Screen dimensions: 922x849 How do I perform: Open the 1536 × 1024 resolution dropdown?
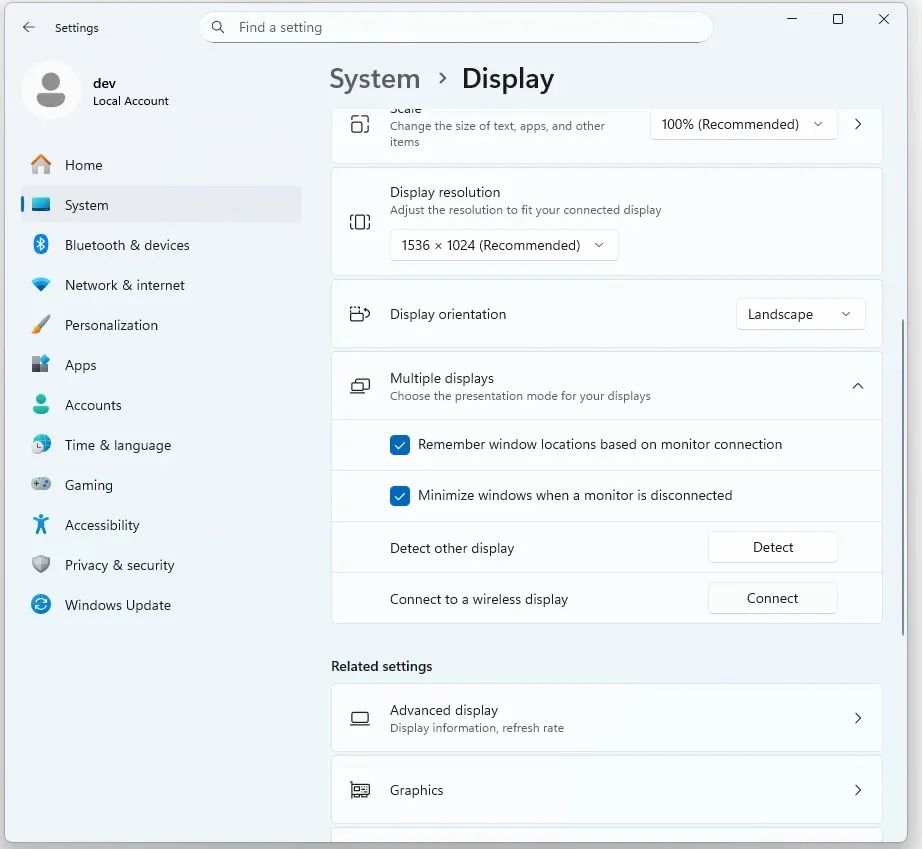tap(504, 245)
